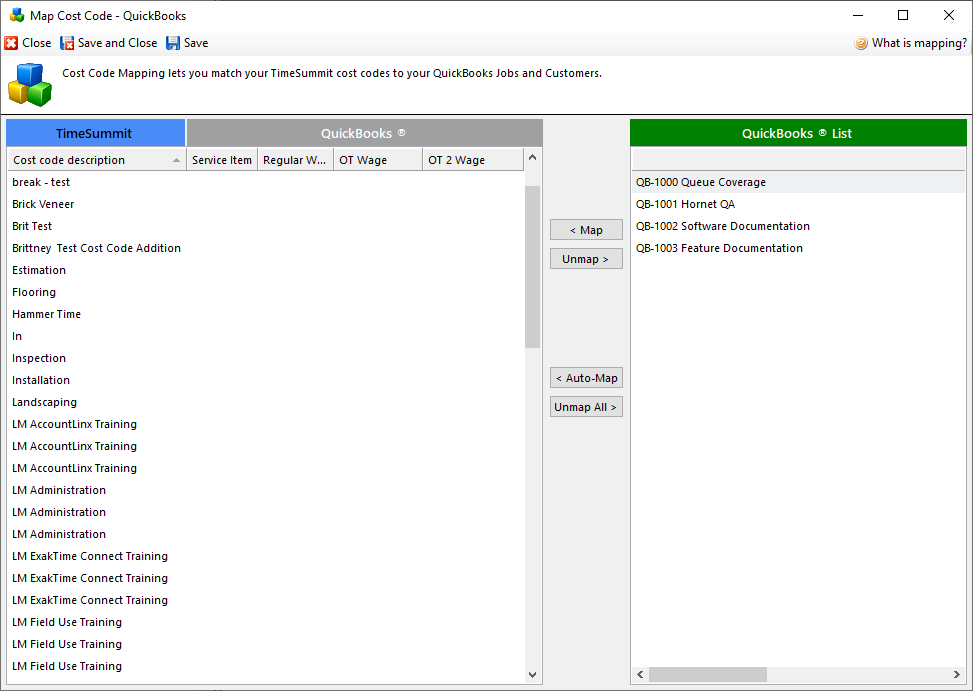973x691 pixels.
Task: Maximize the Map Cost Code window
Action: [x=903, y=15]
